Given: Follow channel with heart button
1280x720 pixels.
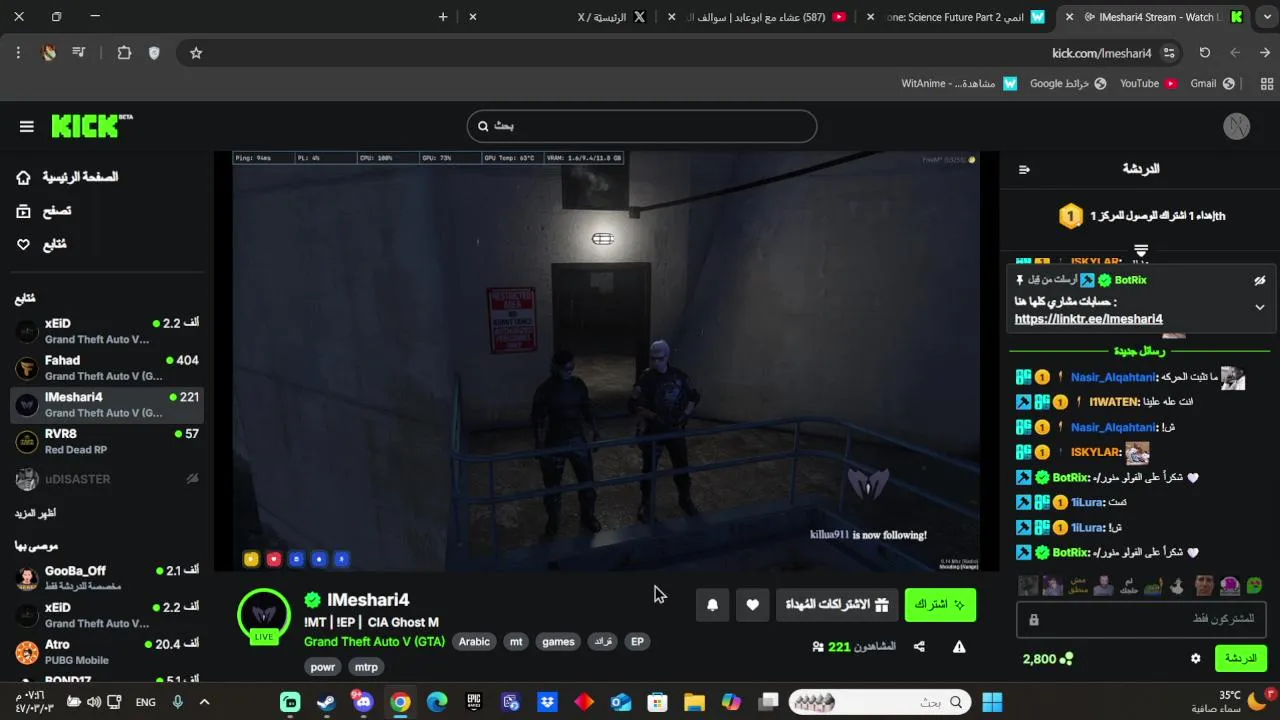Looking at the screenshot, I should click(753, 605).
